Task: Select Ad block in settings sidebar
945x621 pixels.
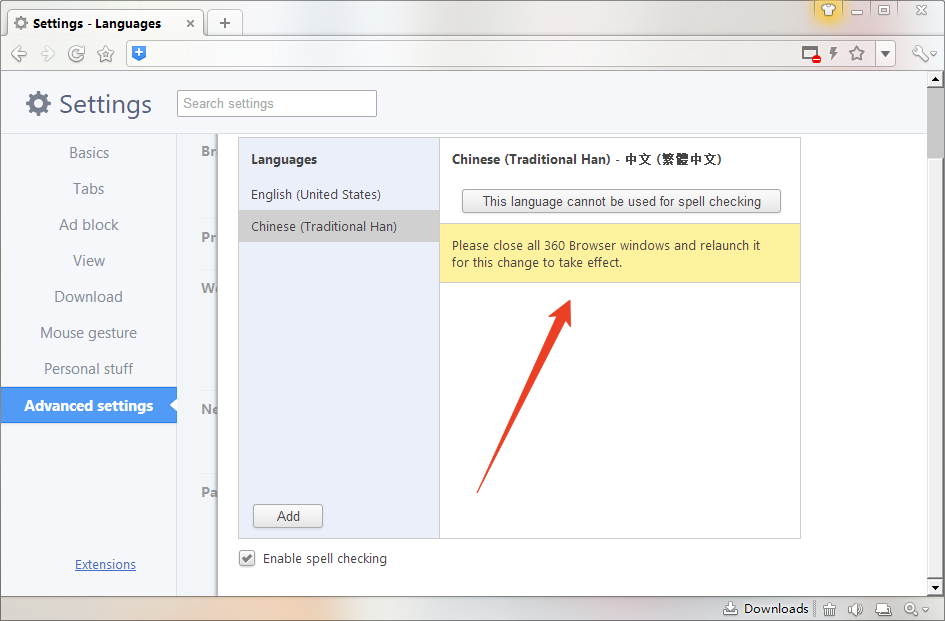Action: coord(88,225)
